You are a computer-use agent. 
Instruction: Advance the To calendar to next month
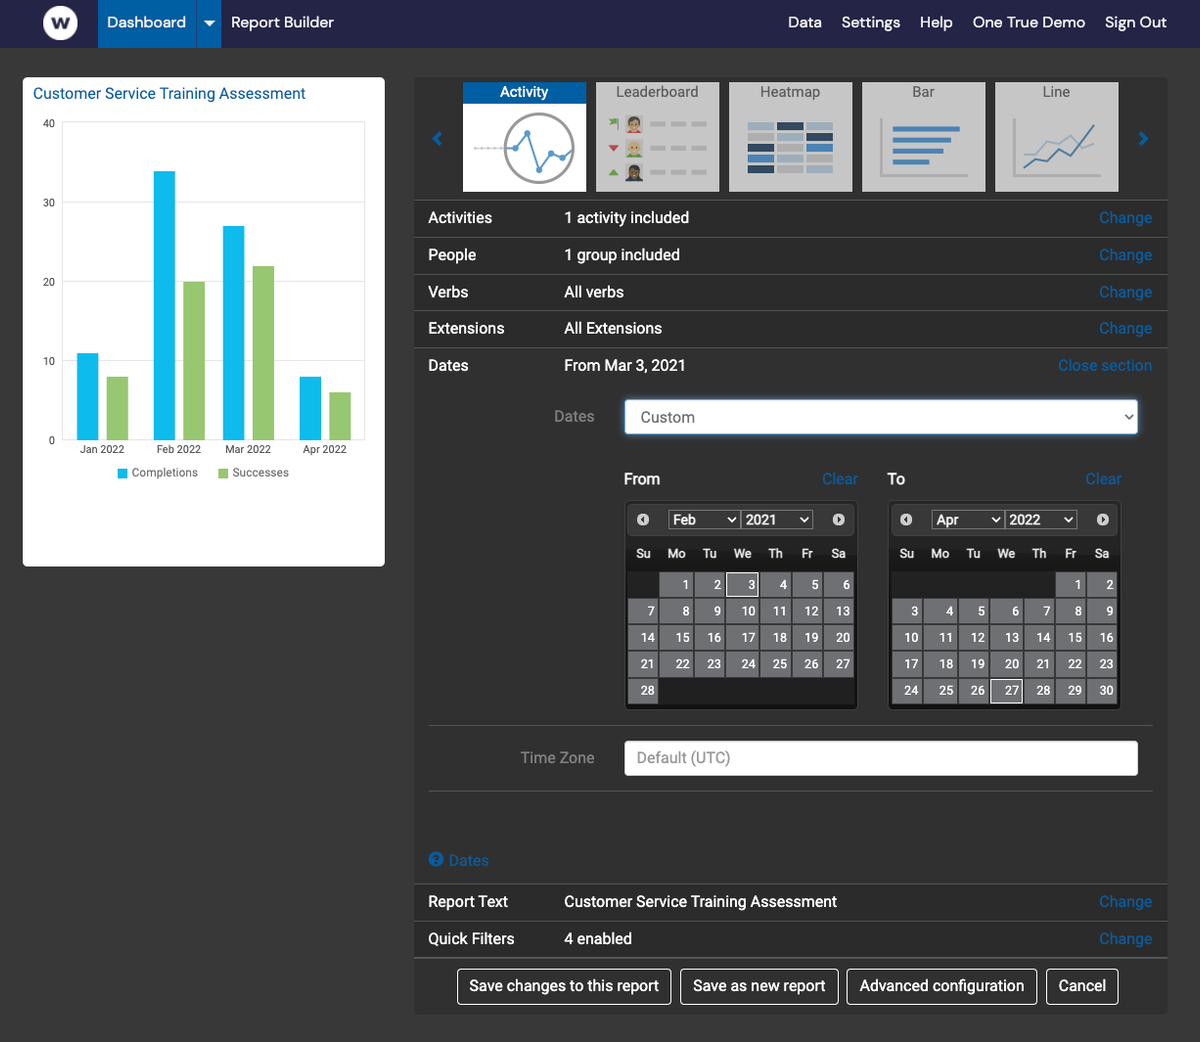tap(1101, 519)
